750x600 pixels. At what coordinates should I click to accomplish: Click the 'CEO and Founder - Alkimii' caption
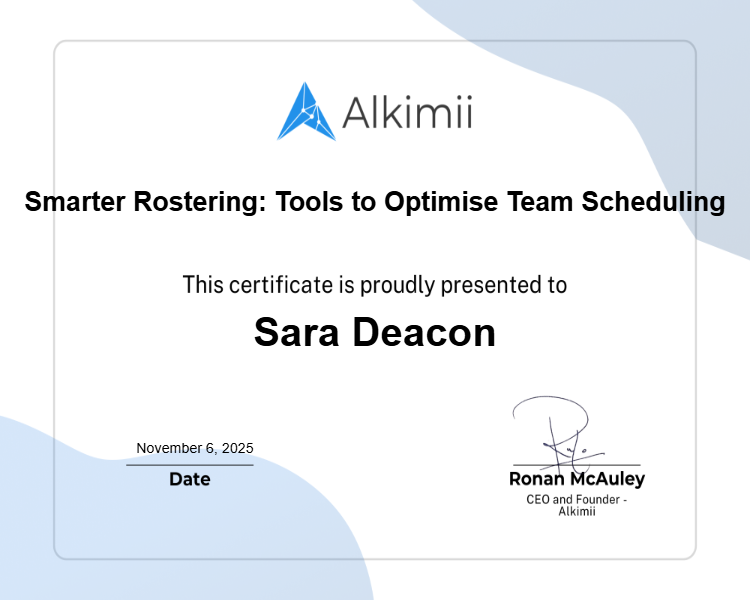577,505
